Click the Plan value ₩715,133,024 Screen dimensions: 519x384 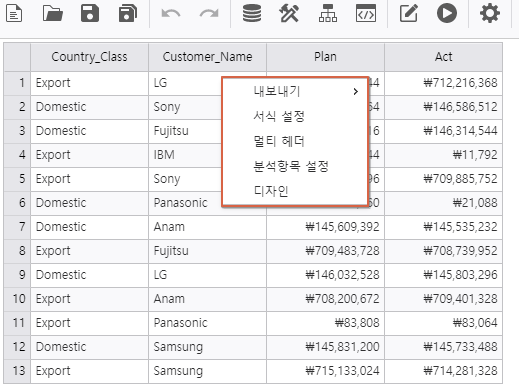(x=325, y=371)
